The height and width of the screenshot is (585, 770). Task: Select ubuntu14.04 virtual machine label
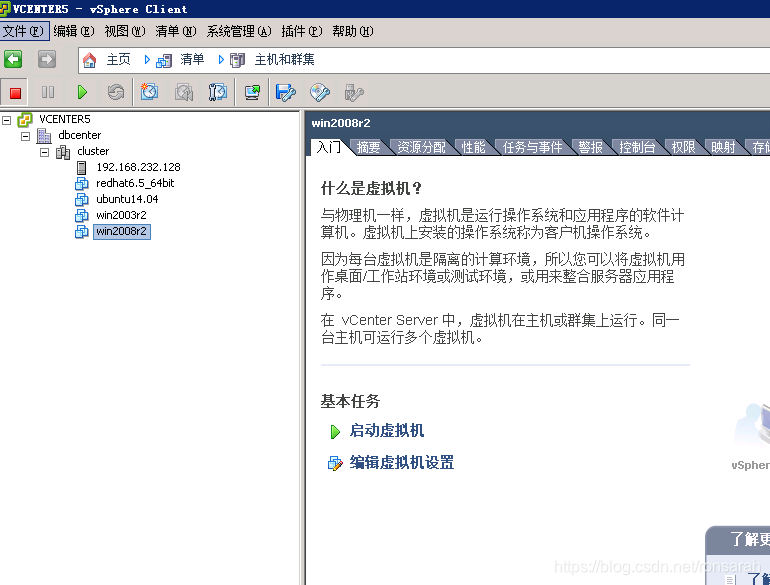tap(127, 199)
